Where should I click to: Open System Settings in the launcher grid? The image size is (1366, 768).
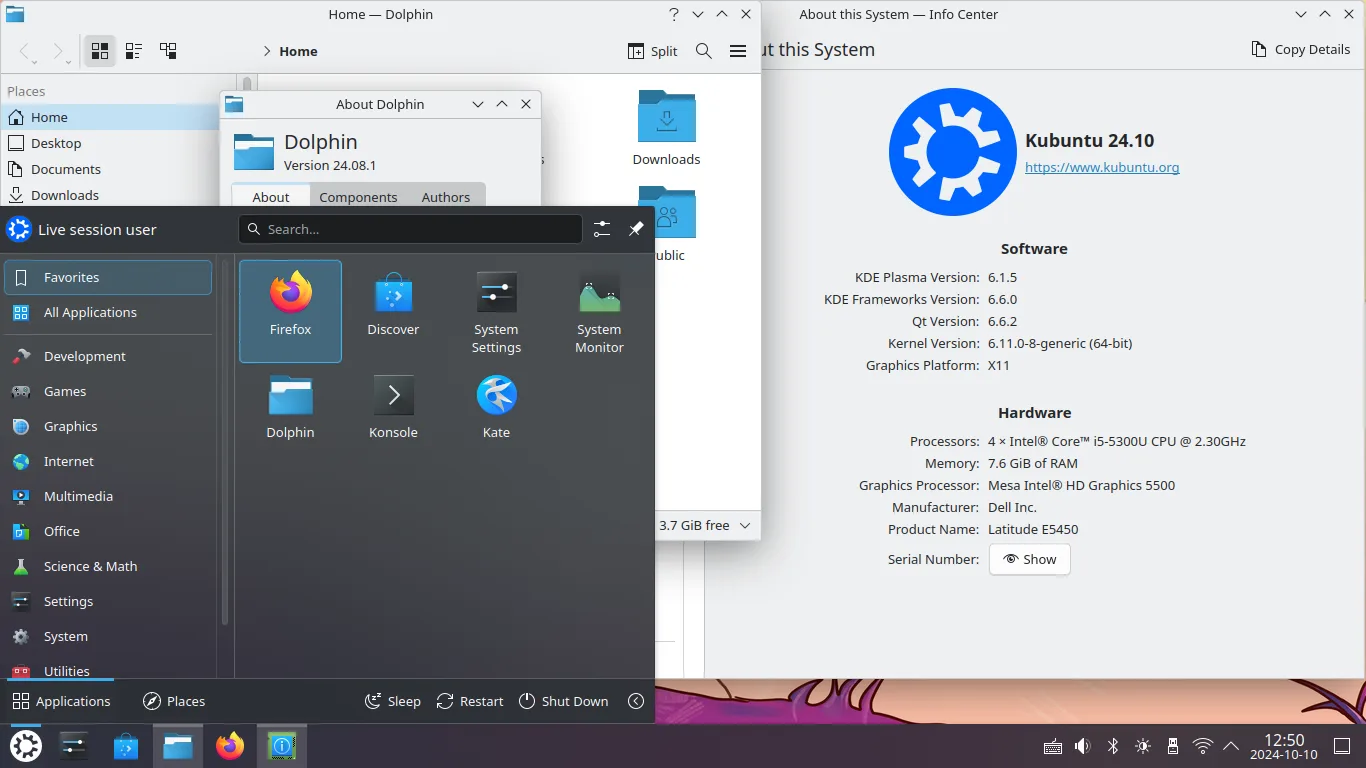496,311
